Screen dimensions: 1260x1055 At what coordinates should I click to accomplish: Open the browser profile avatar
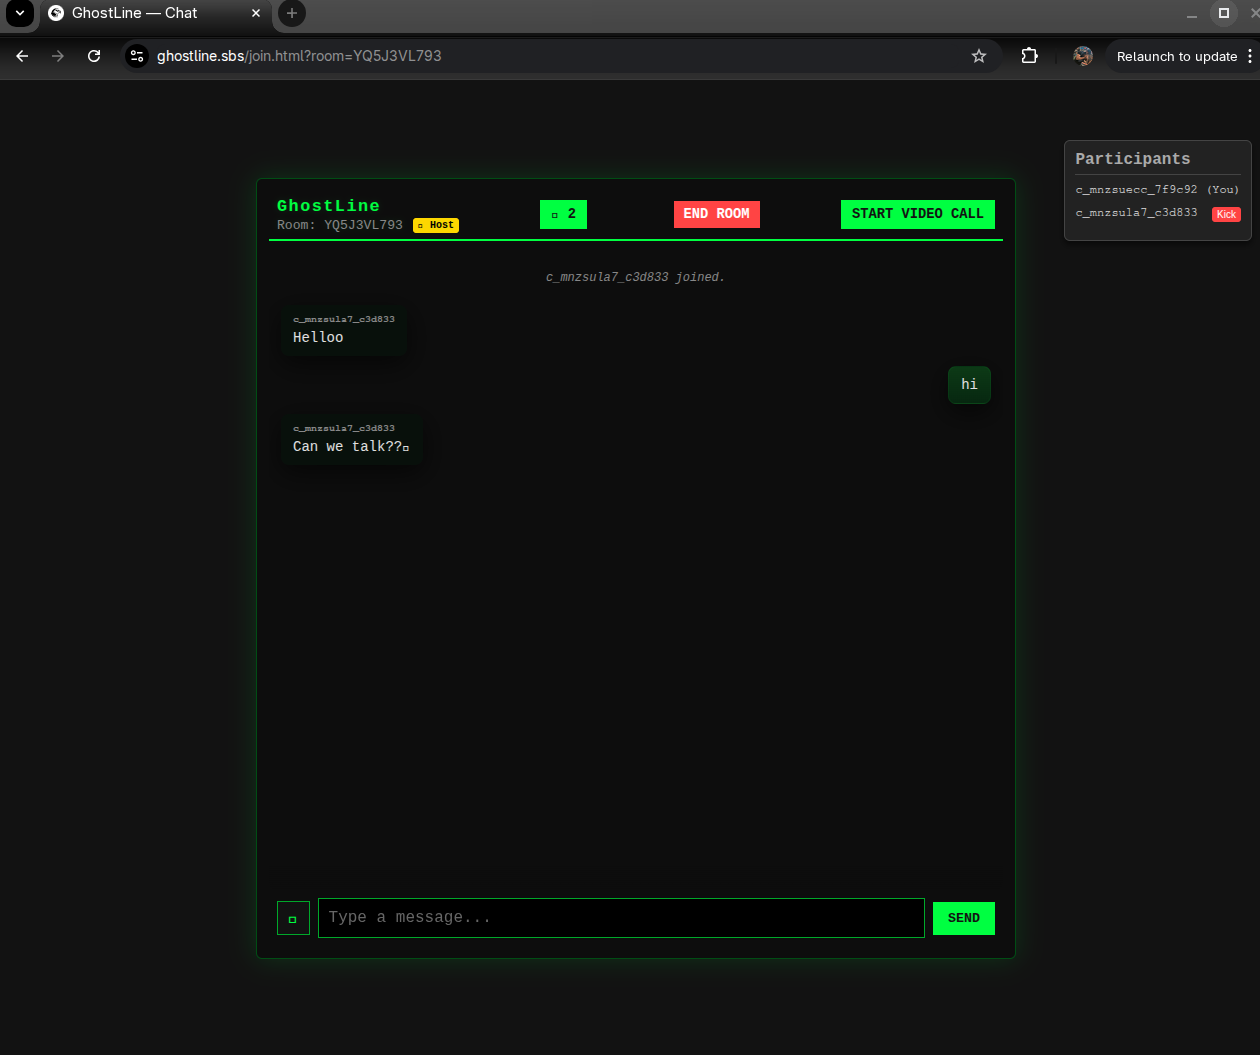[1083, 56]
